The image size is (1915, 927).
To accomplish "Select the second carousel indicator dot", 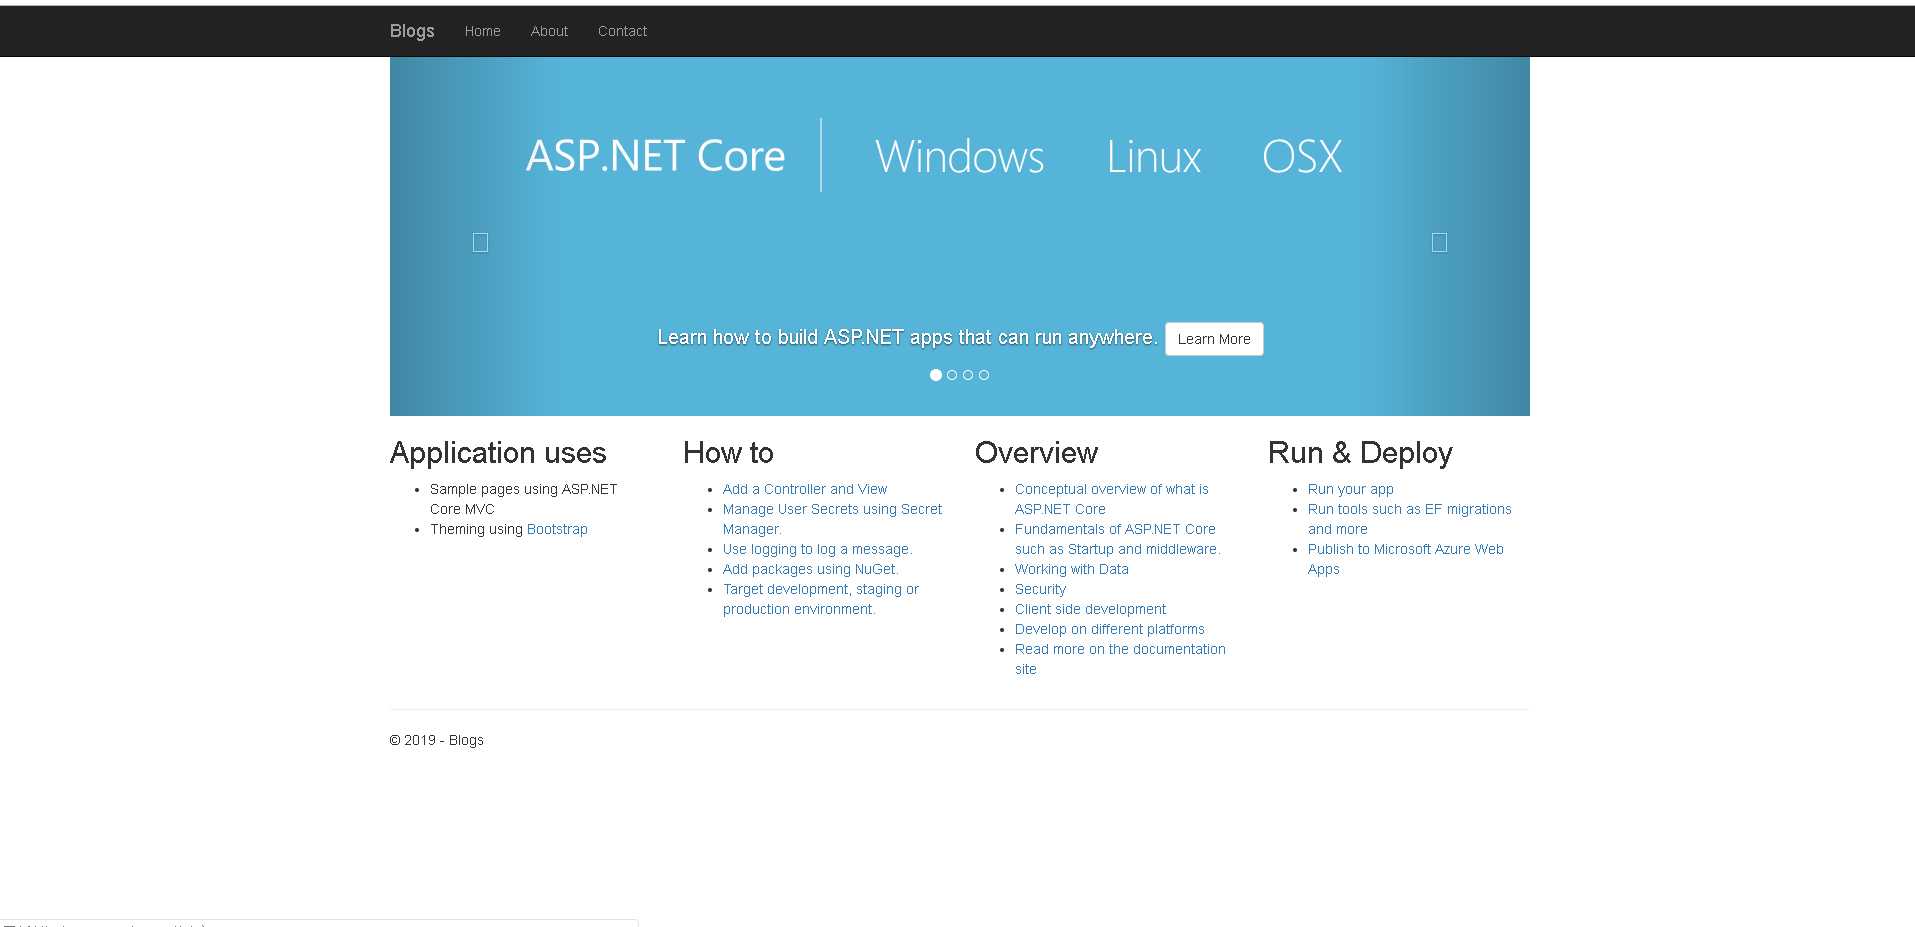I will [x=952, y=375].
